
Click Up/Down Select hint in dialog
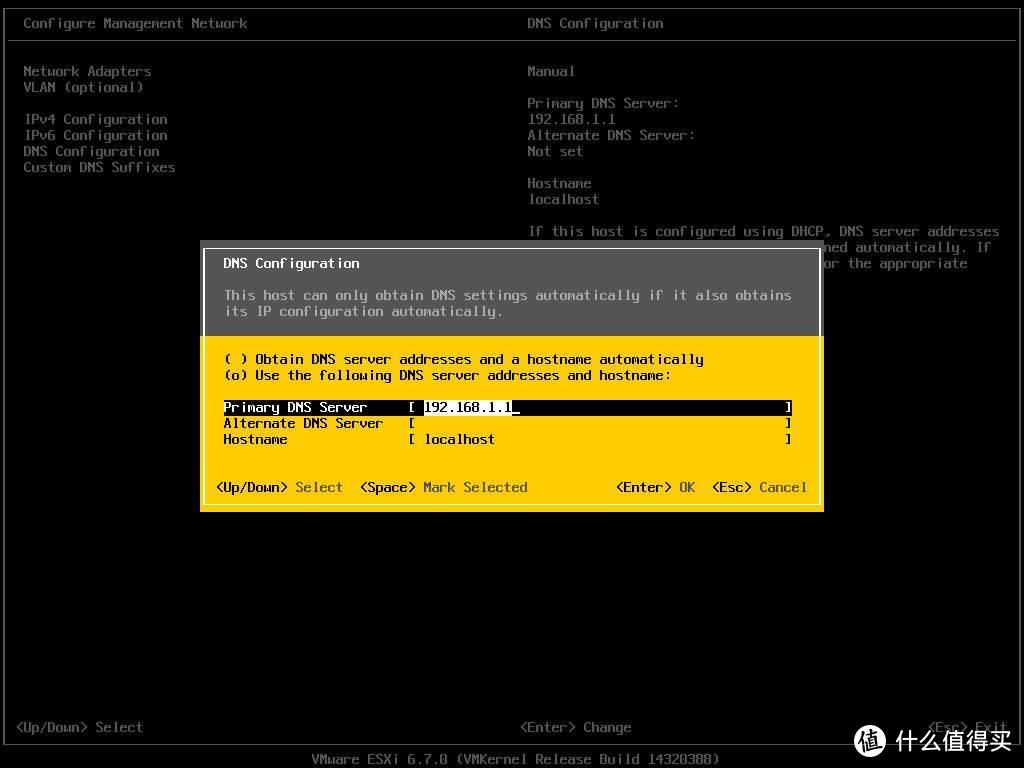tap(279, 487)
